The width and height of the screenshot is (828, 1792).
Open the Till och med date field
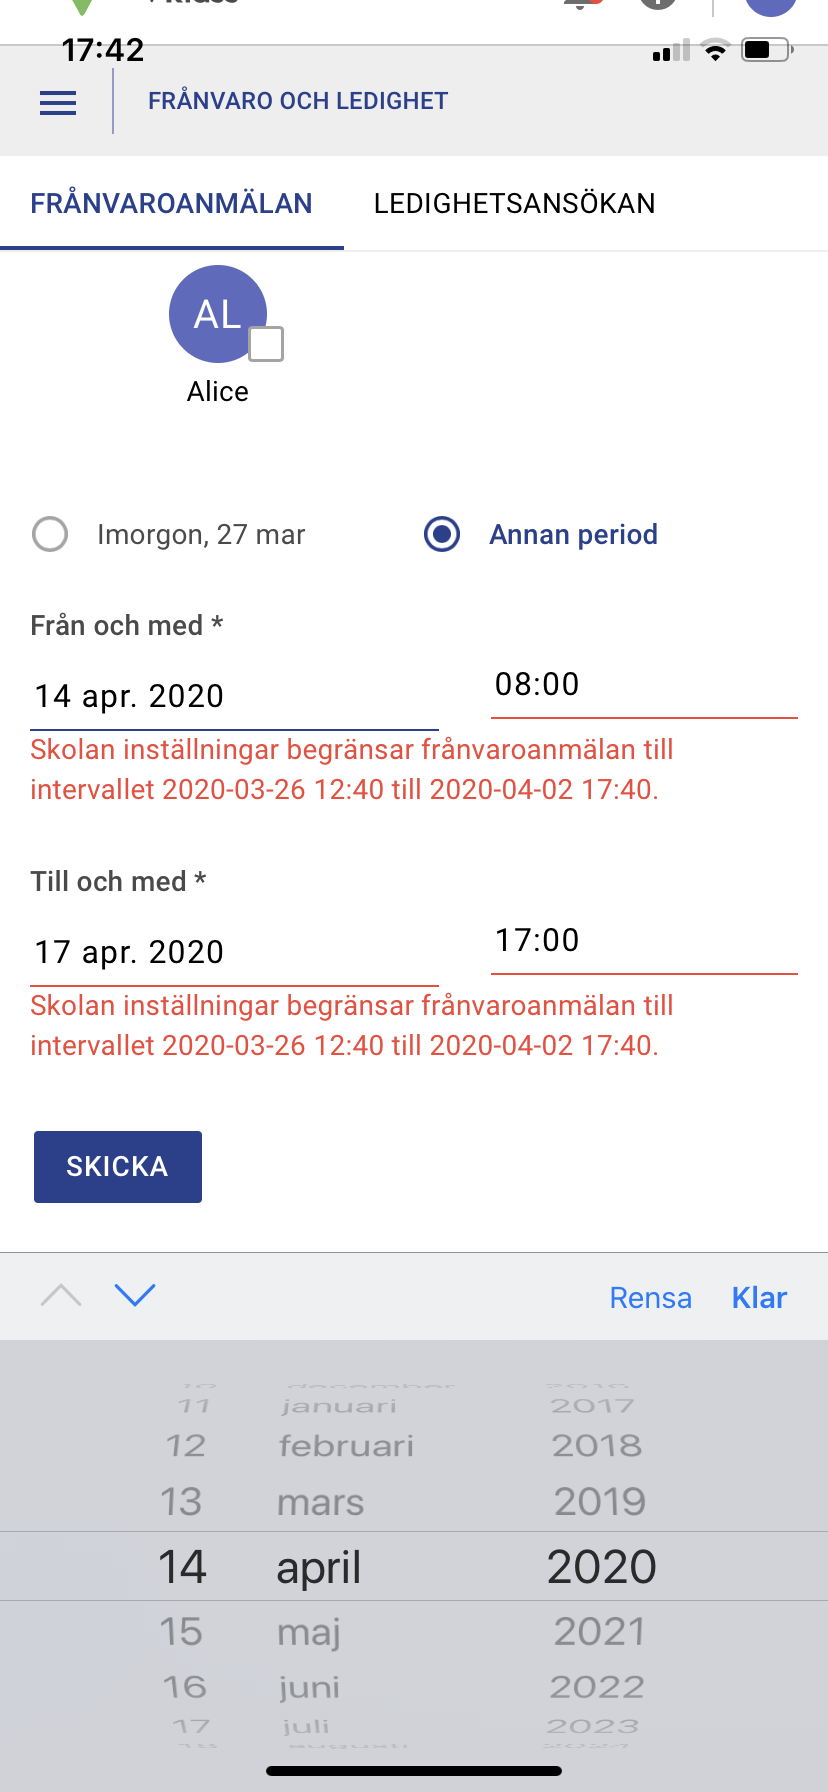click(x=234, y=952)
